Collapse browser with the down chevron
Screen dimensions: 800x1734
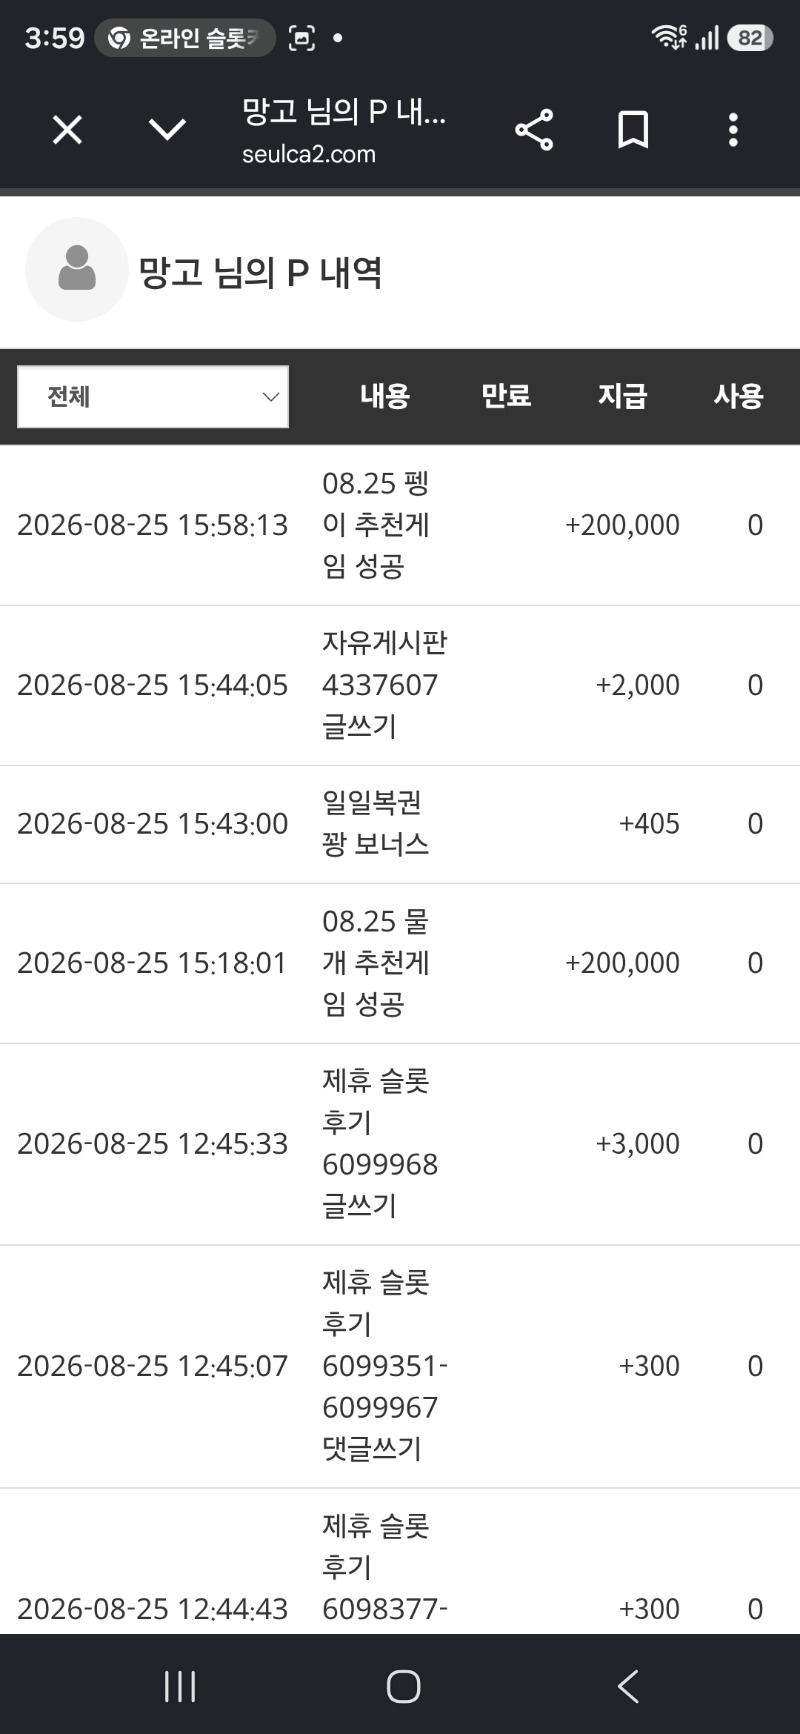[167, 130]
